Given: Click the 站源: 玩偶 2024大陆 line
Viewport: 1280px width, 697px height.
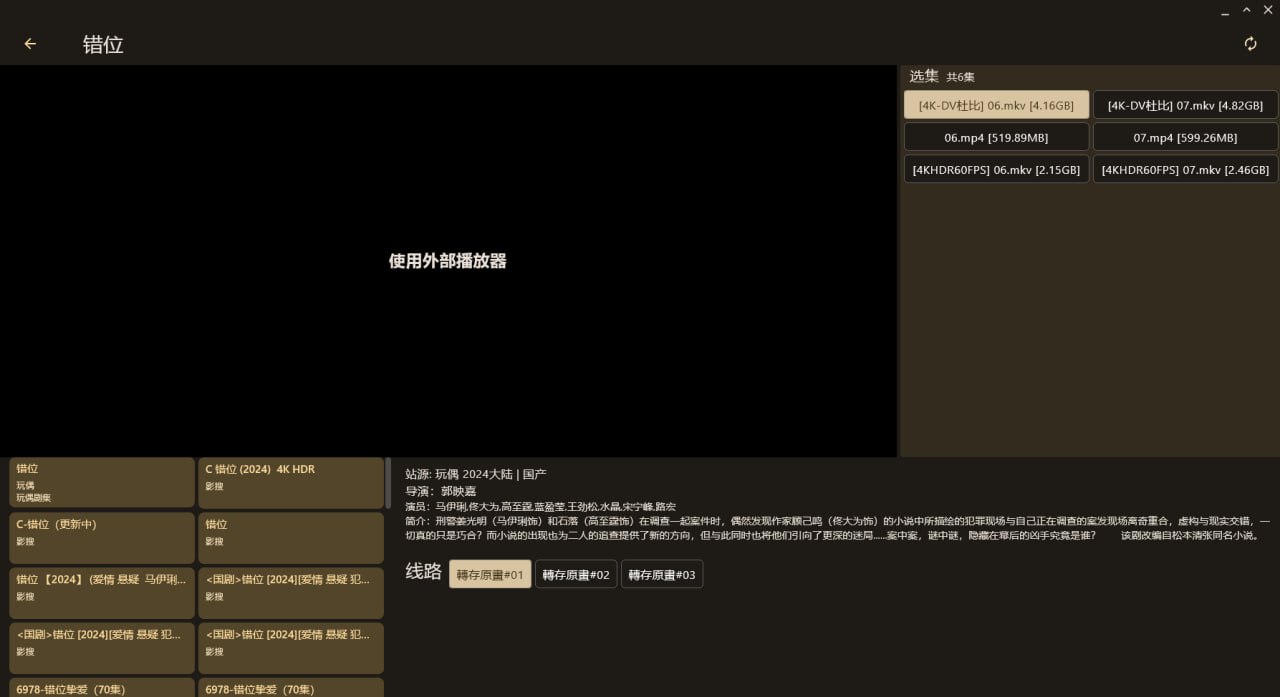Looking at the screenshot, I should pyautogui.click(x=476, y=474).
